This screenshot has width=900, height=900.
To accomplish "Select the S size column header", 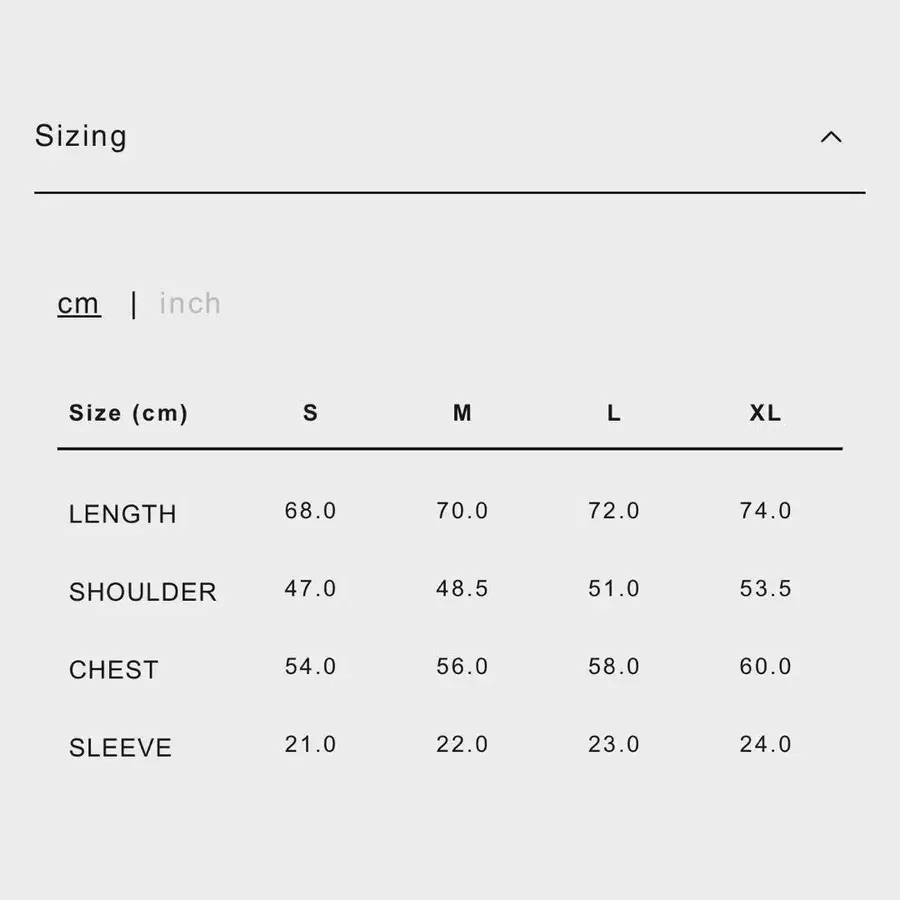I will tap(310, 413).
